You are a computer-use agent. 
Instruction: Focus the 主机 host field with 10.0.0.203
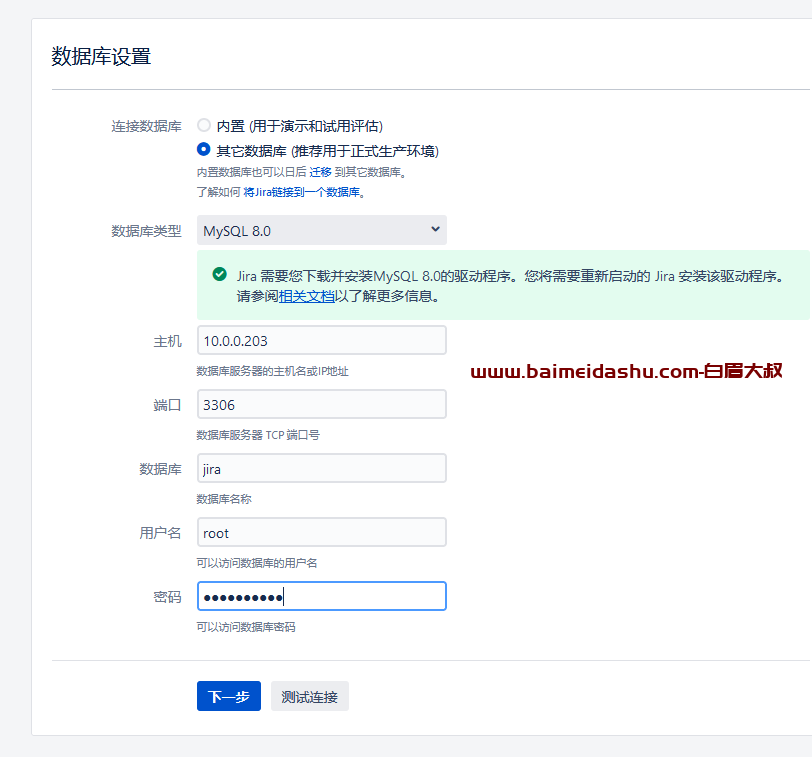point(322,340)
